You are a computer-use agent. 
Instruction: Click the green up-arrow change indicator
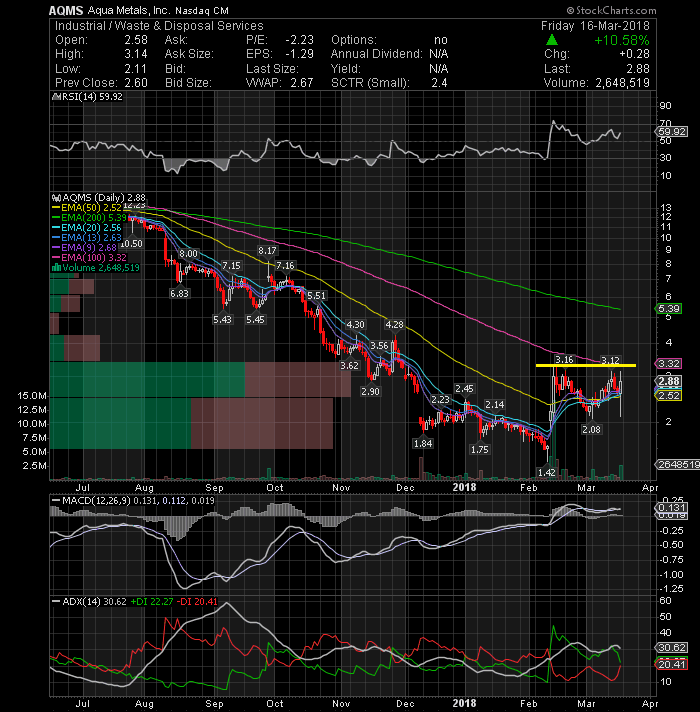tap(552, 40)
